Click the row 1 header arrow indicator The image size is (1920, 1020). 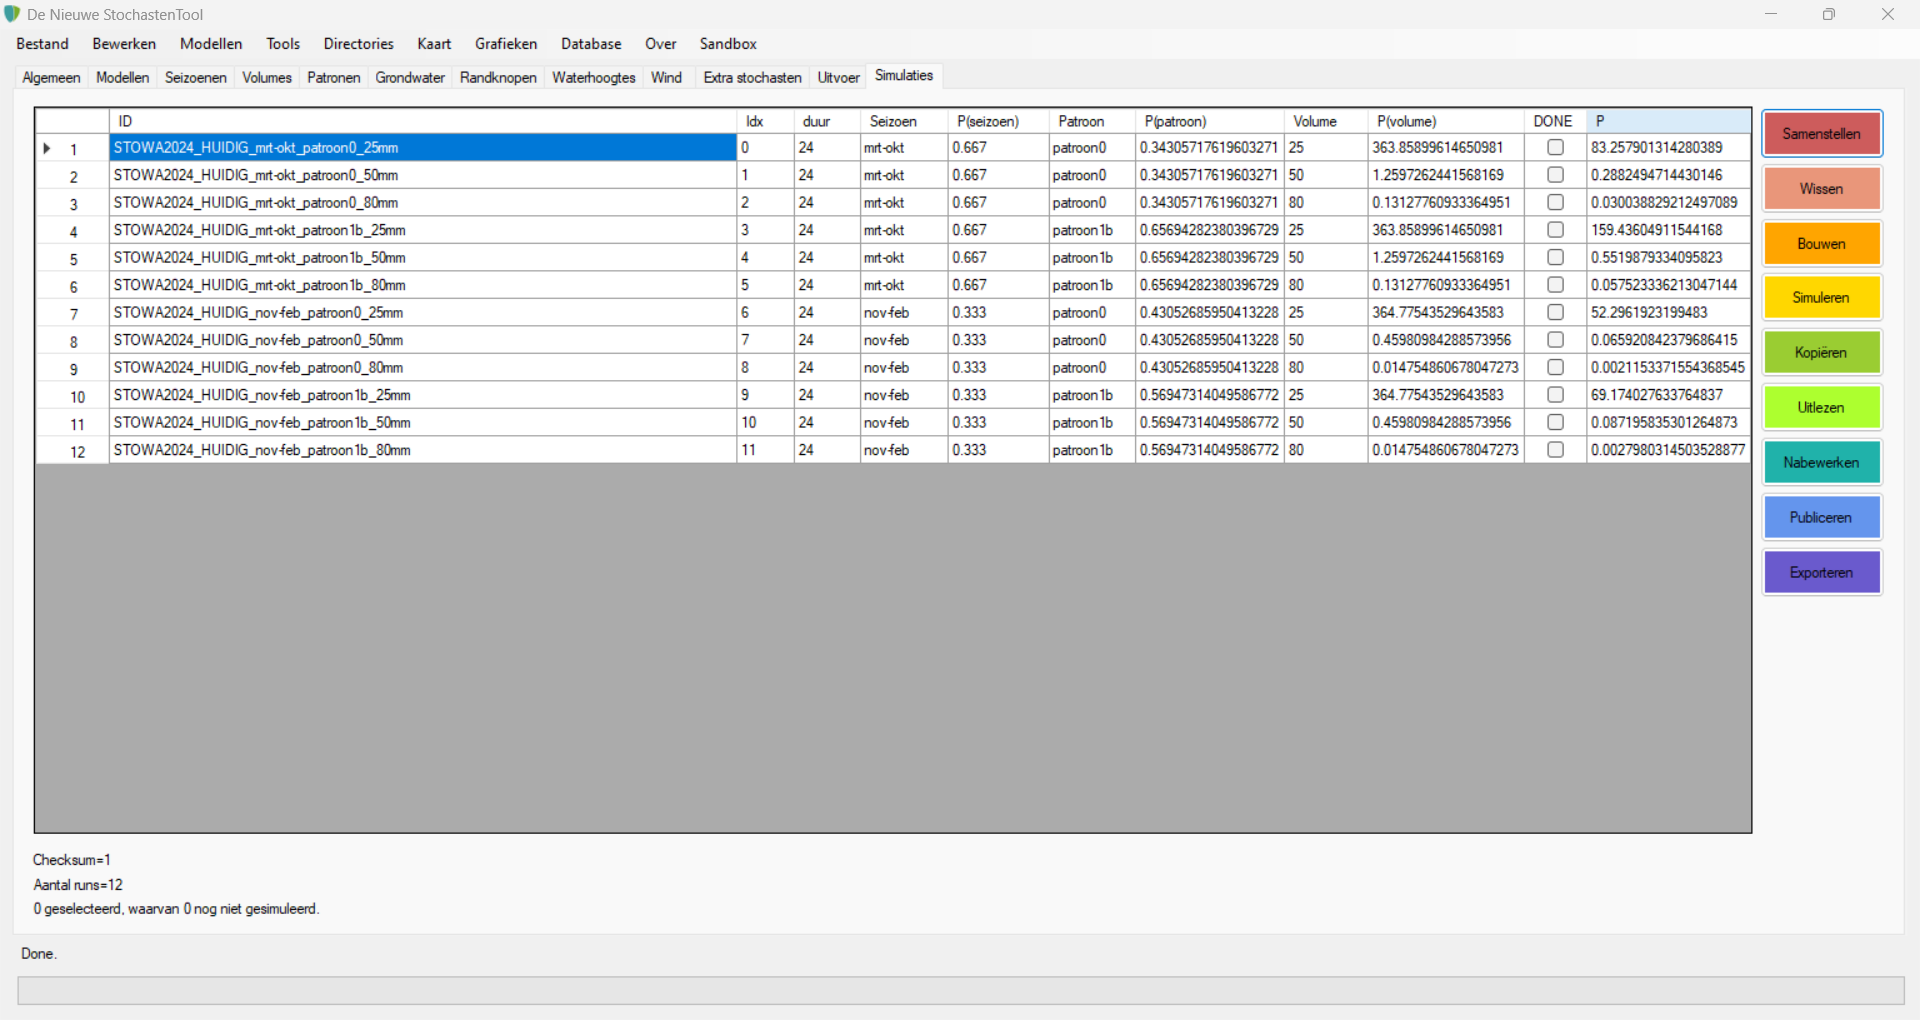pos(46,148)
